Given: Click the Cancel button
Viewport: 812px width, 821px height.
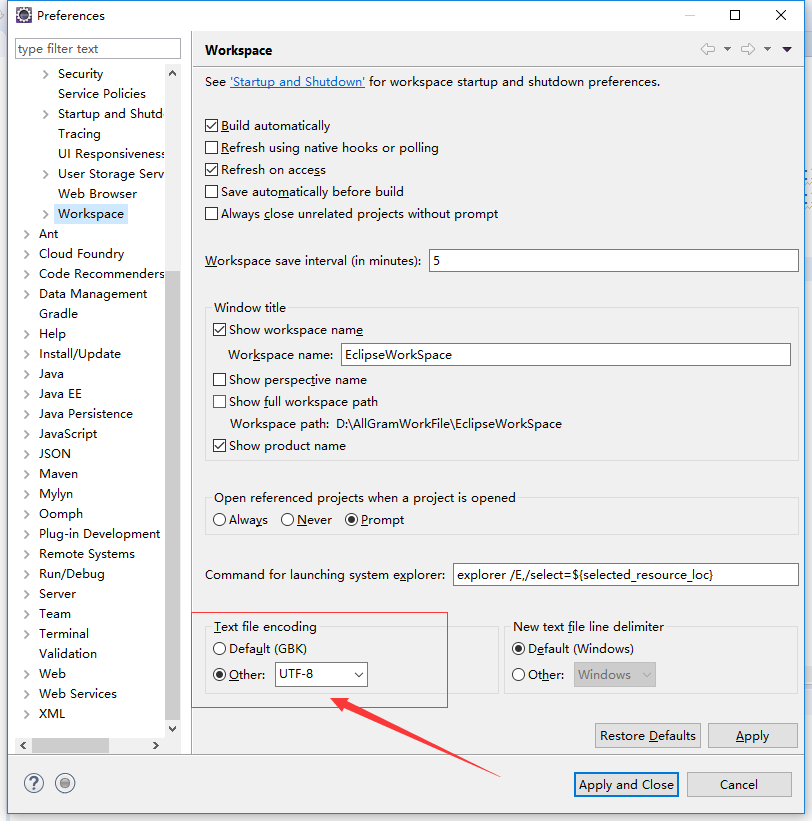Looking at the screenshot, I should (739, 784).
